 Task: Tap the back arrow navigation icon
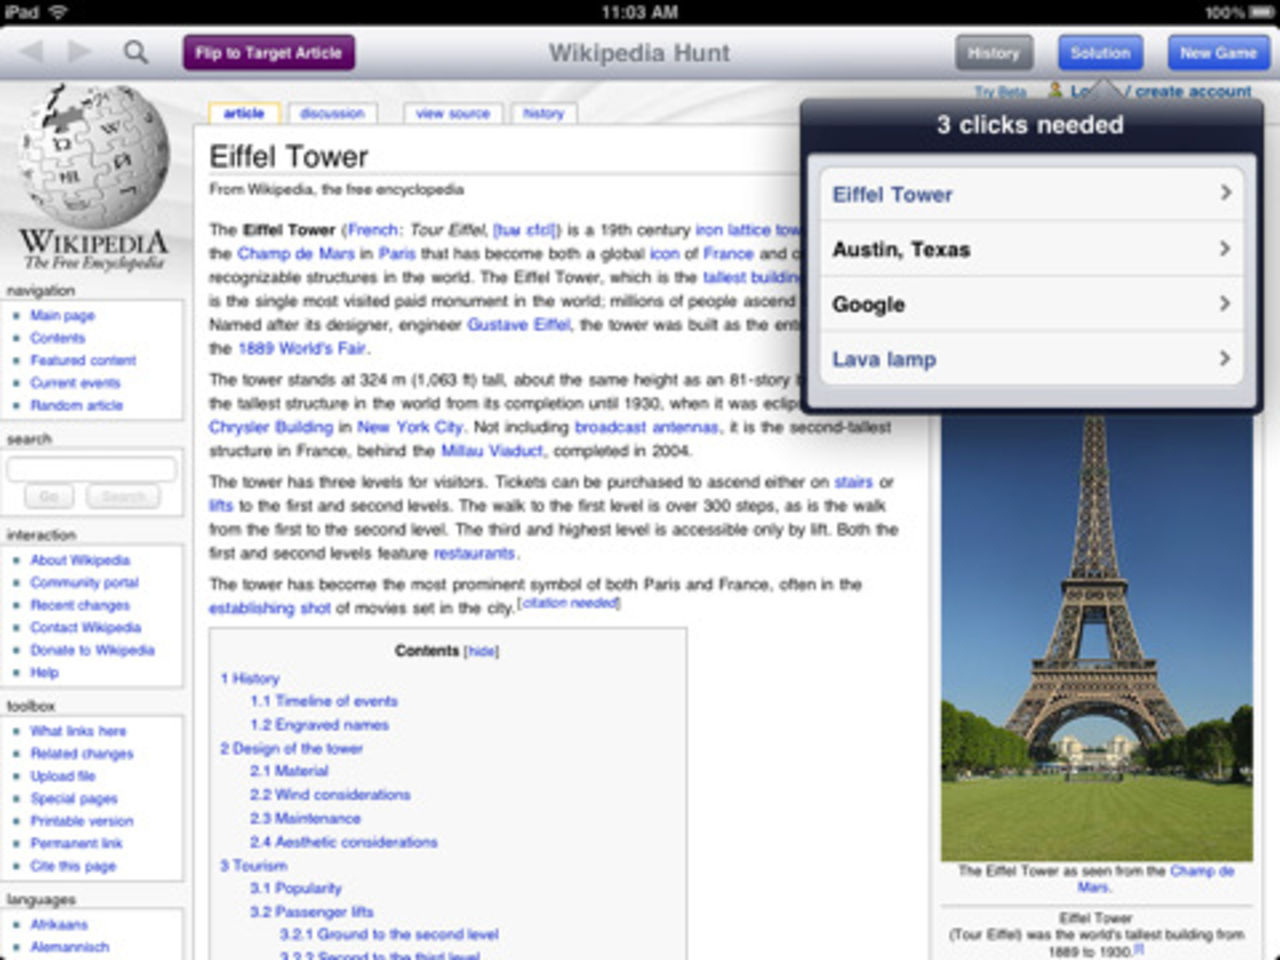pos(32,52)
